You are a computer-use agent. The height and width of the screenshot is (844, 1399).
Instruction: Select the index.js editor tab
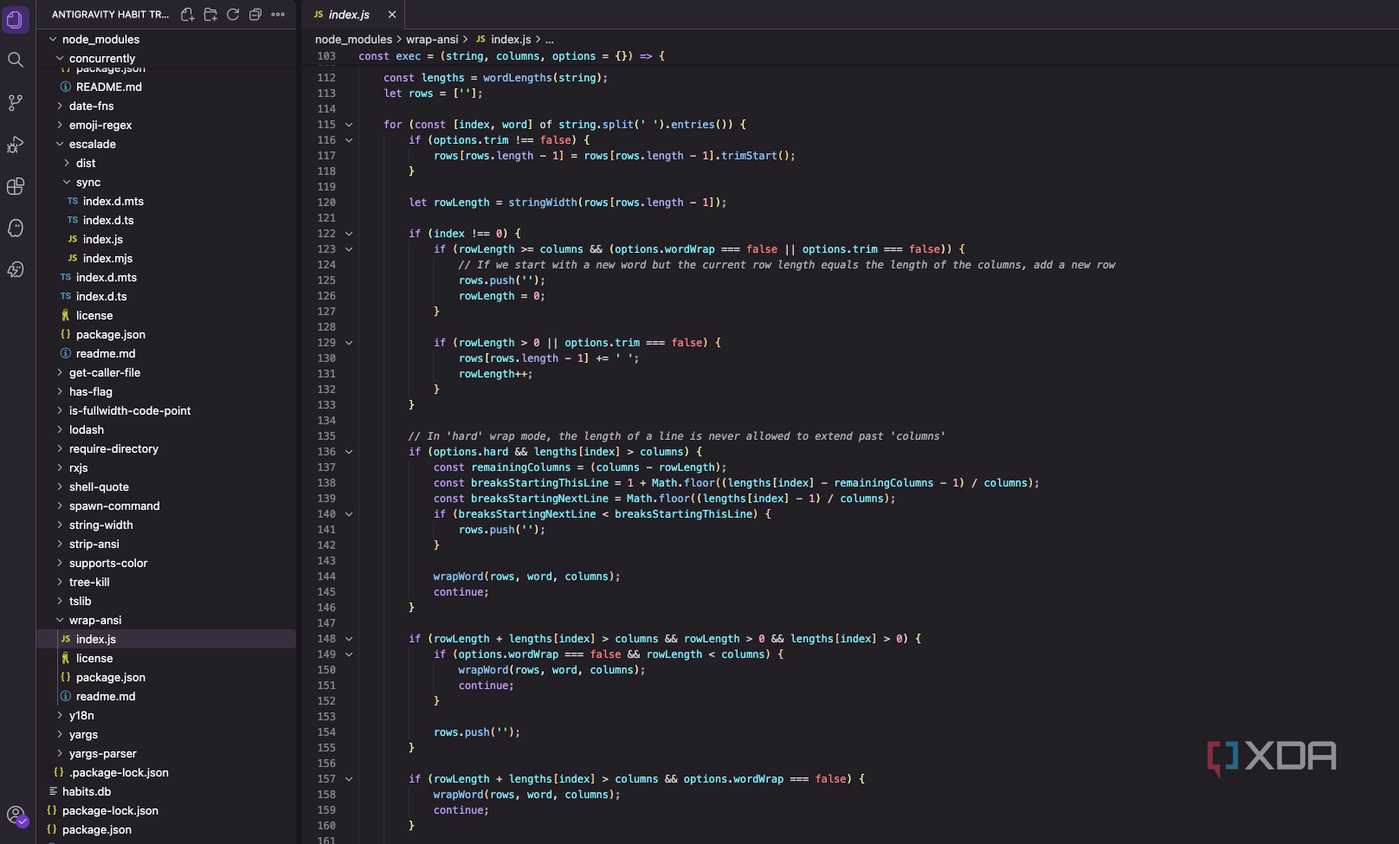[351, 15]
